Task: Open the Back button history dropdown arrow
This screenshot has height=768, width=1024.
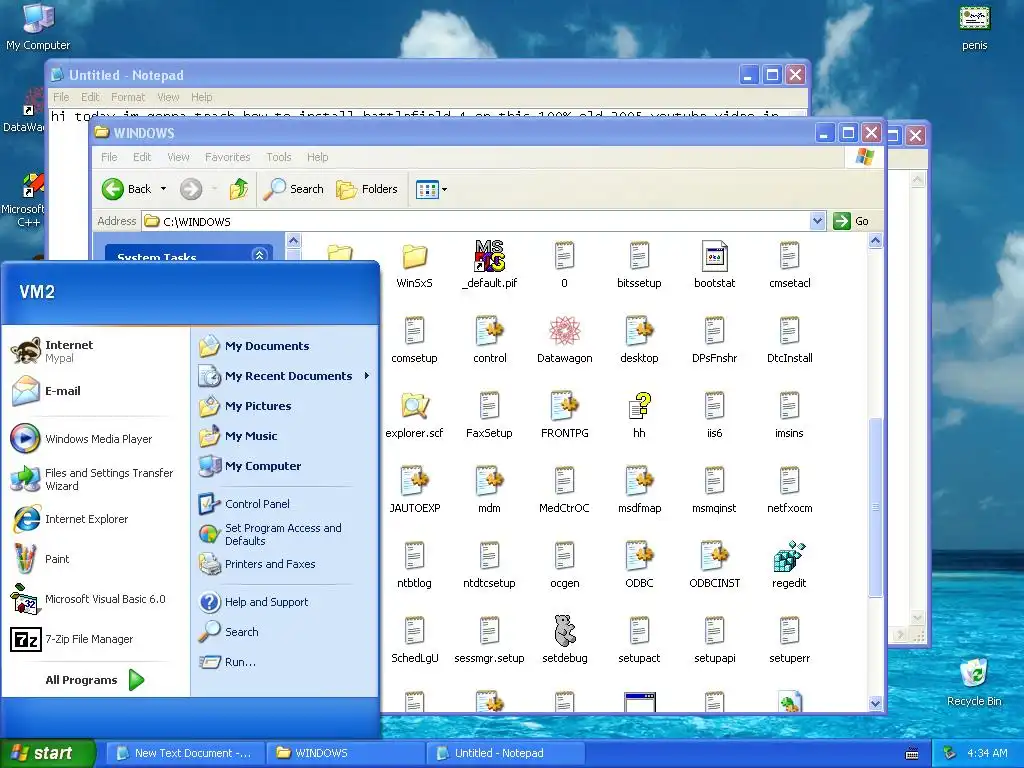Action: [163, 189]
